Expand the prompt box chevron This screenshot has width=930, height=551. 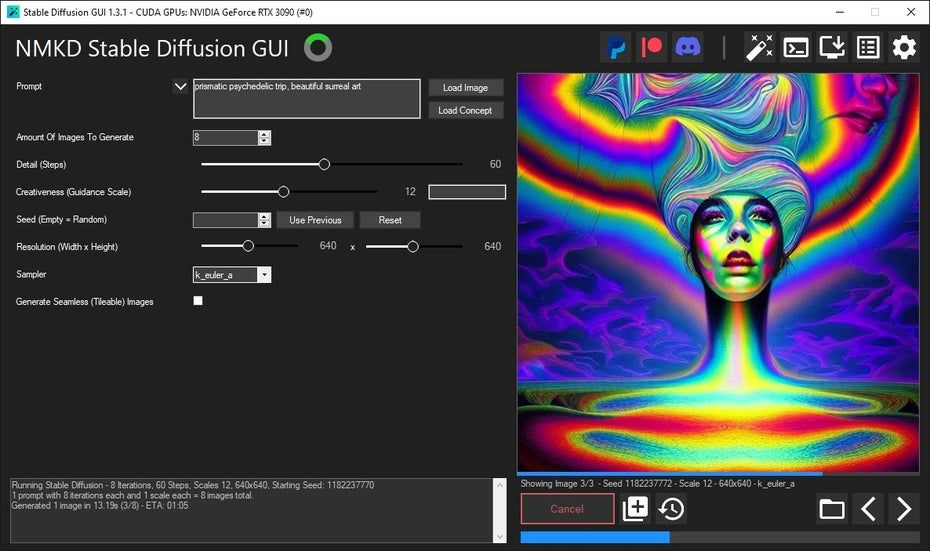click(180, 87)
